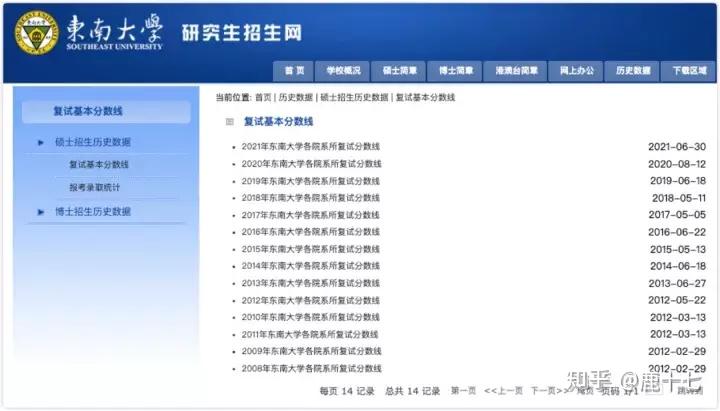Expand arrow beside 博士招生历史数据

click(x=41, y=212)
